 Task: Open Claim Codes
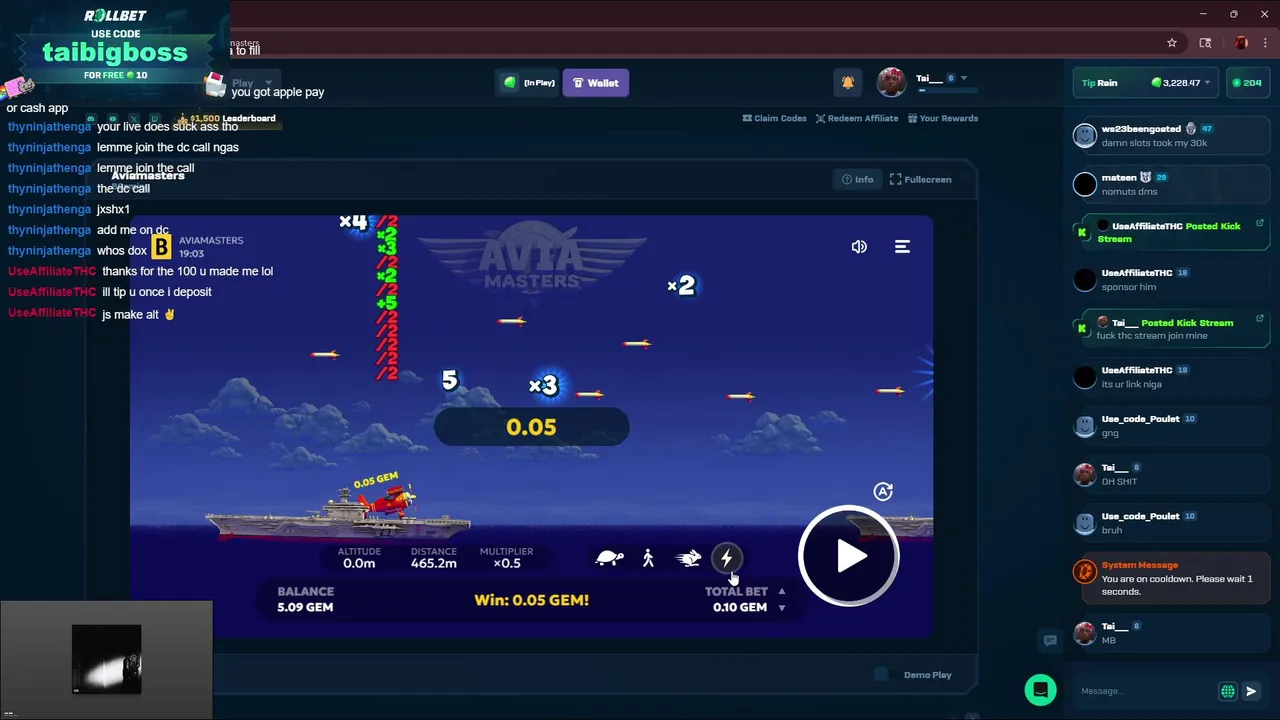pos(774,118)
